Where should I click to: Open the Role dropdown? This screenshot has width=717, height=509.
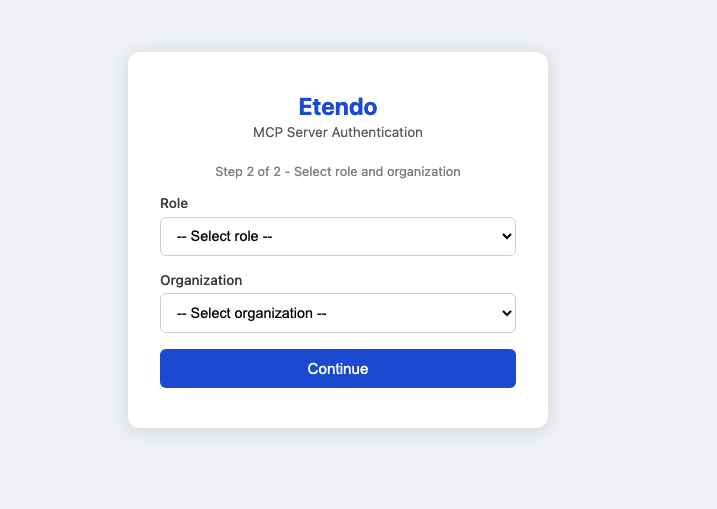click(337, 237)
